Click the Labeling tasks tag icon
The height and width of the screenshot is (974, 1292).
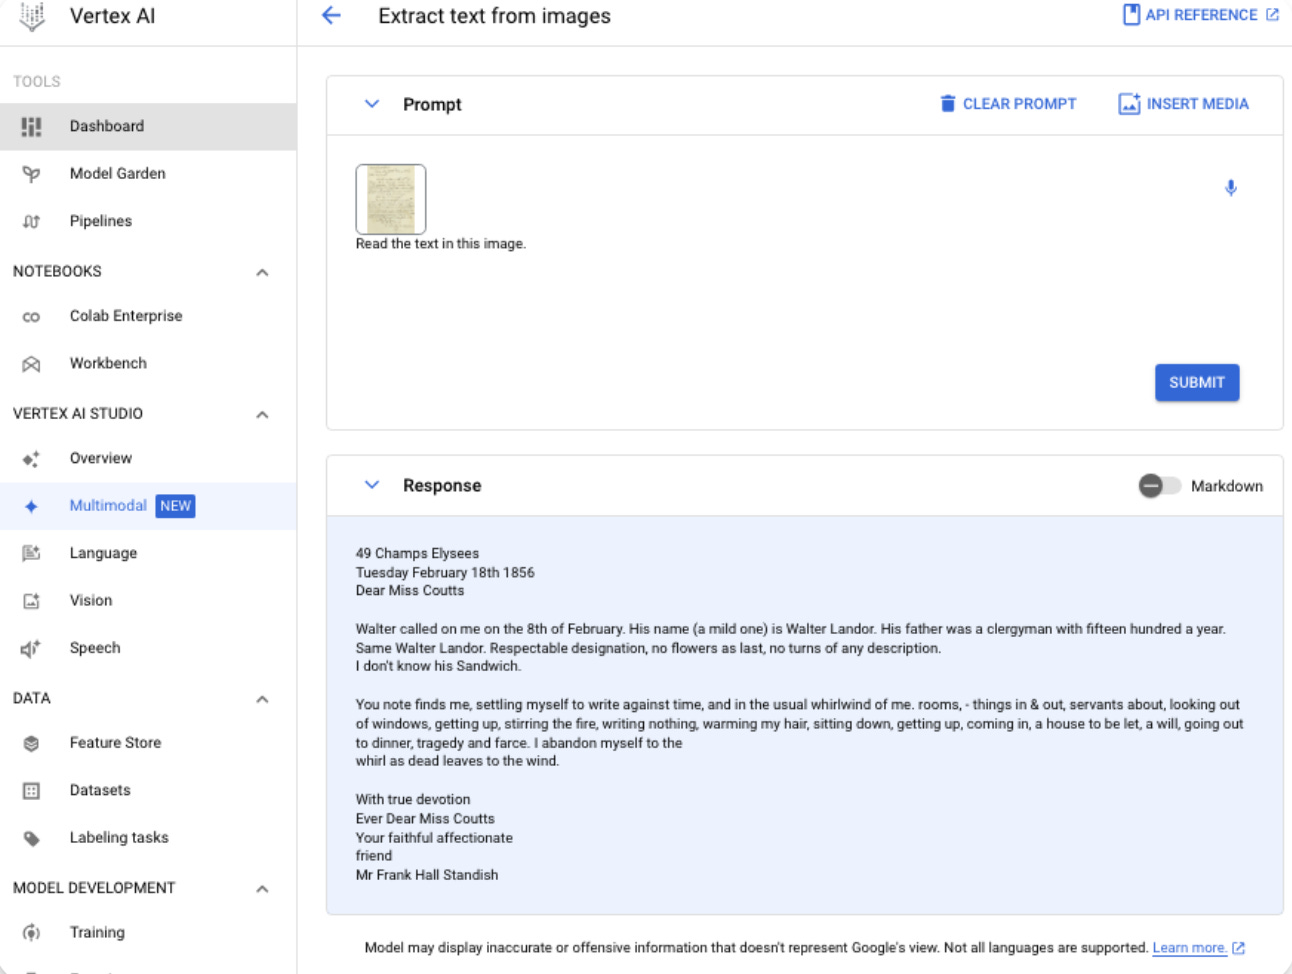(32, 838)
